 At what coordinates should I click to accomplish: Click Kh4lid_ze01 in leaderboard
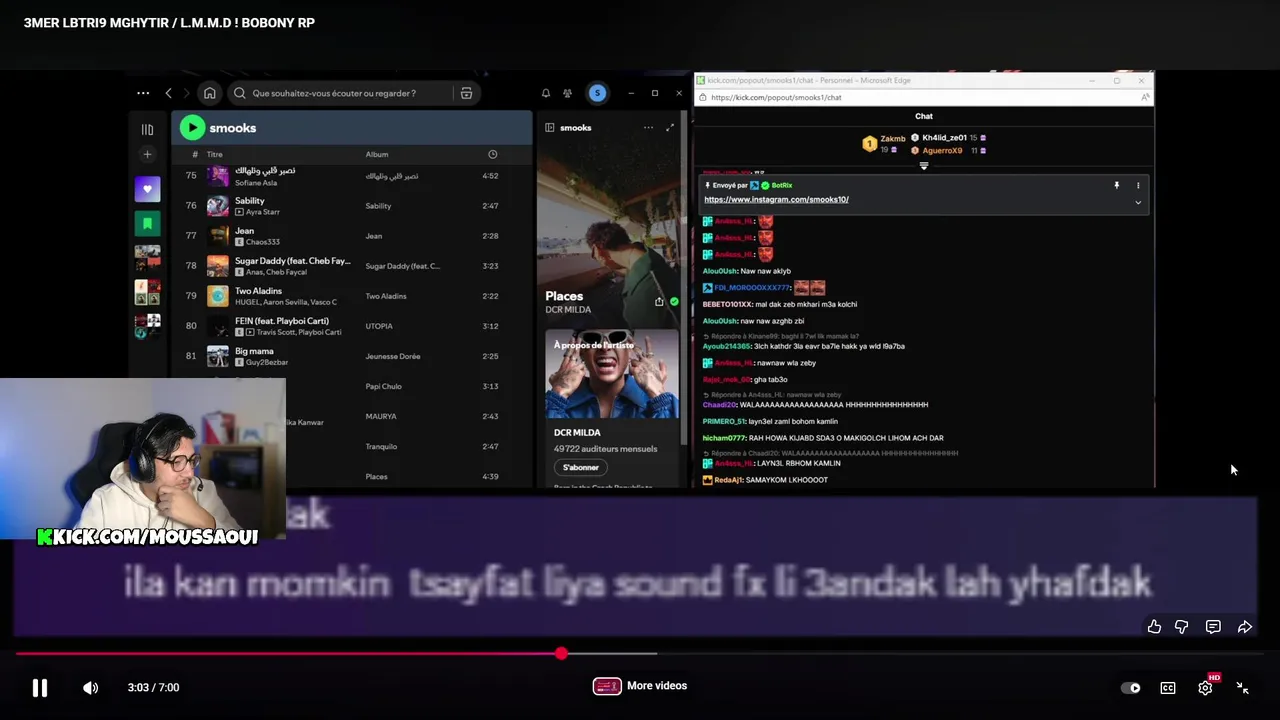click(x=944, y=137)
